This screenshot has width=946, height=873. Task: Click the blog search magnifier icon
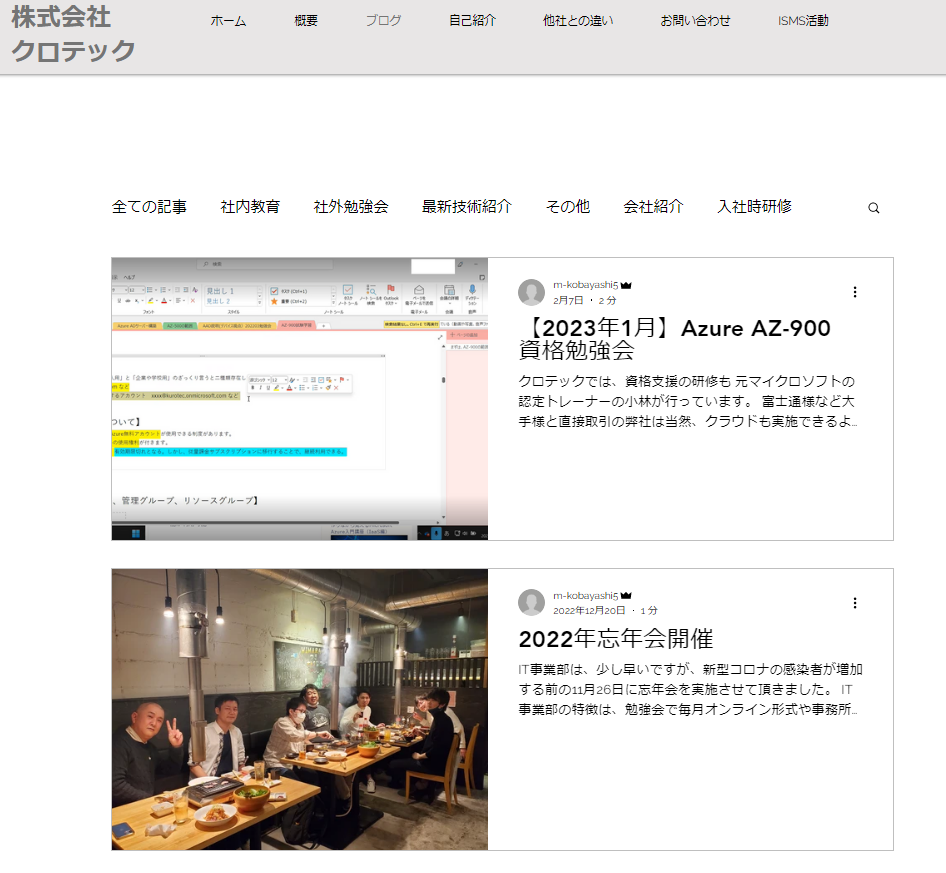(x=873, y=208)
